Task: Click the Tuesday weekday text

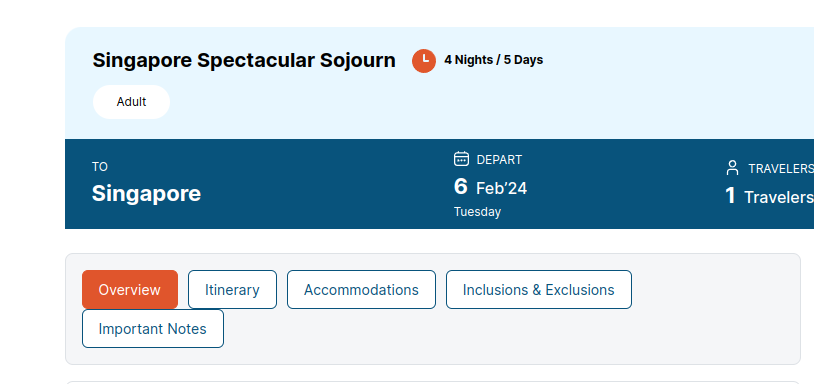Action: click(x=478, y=212)
